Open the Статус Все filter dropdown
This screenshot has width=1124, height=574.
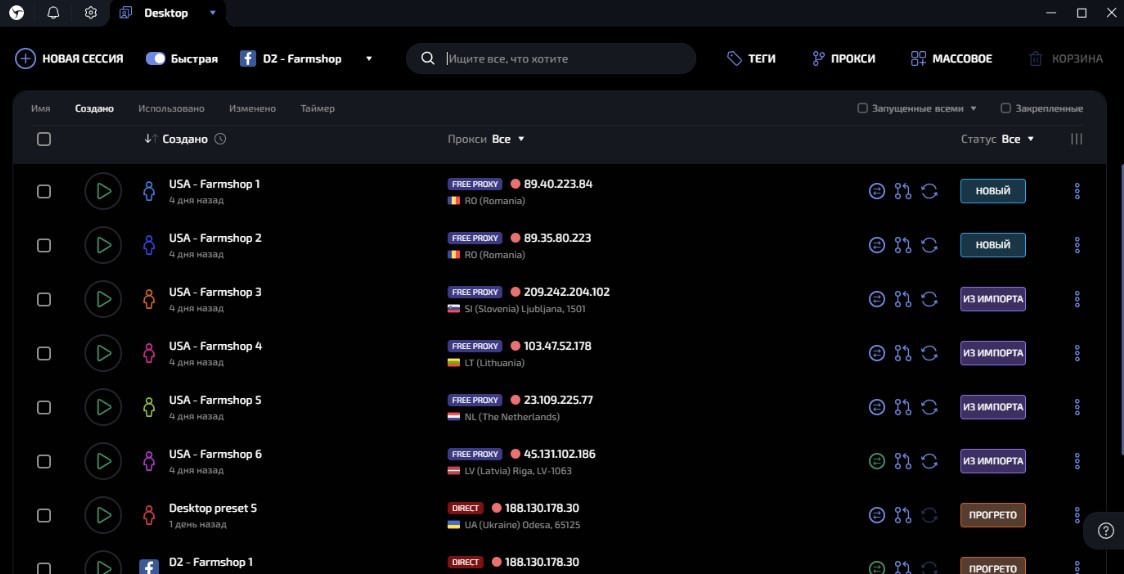click(x=1018, y=139)
